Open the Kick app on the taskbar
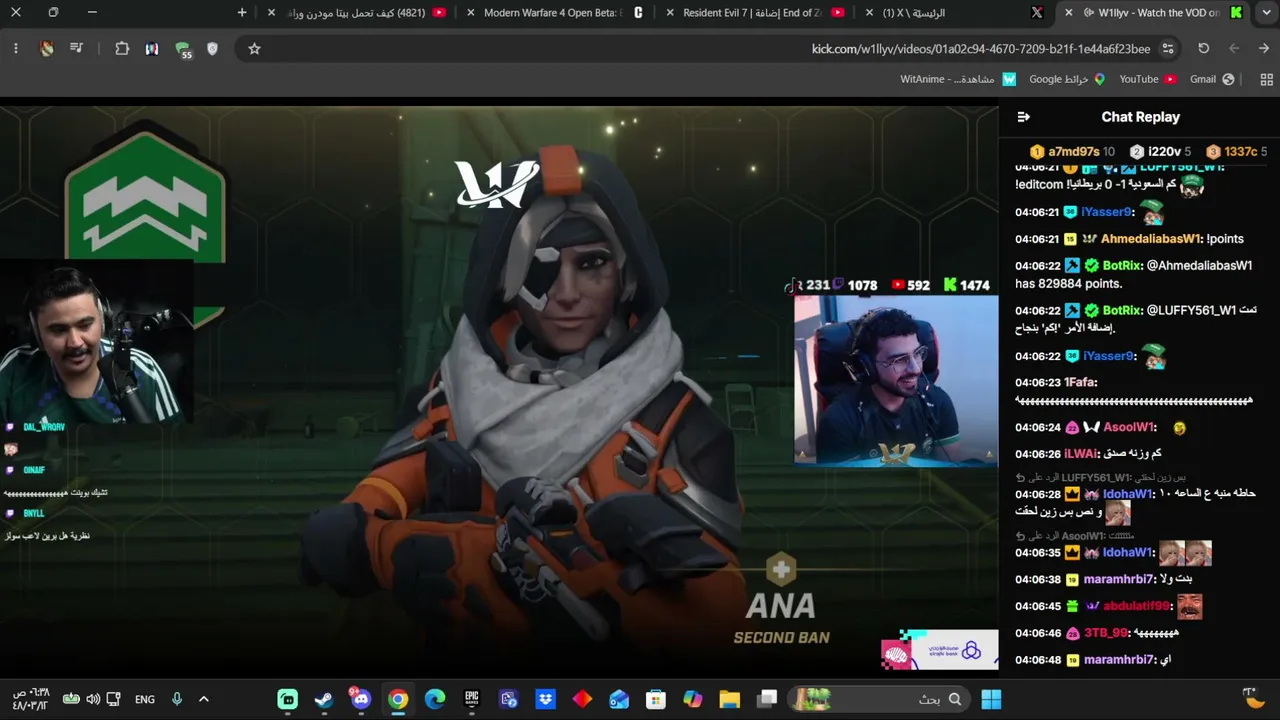The width and height of the screenshot is (1280, 720). coord(288,699)
